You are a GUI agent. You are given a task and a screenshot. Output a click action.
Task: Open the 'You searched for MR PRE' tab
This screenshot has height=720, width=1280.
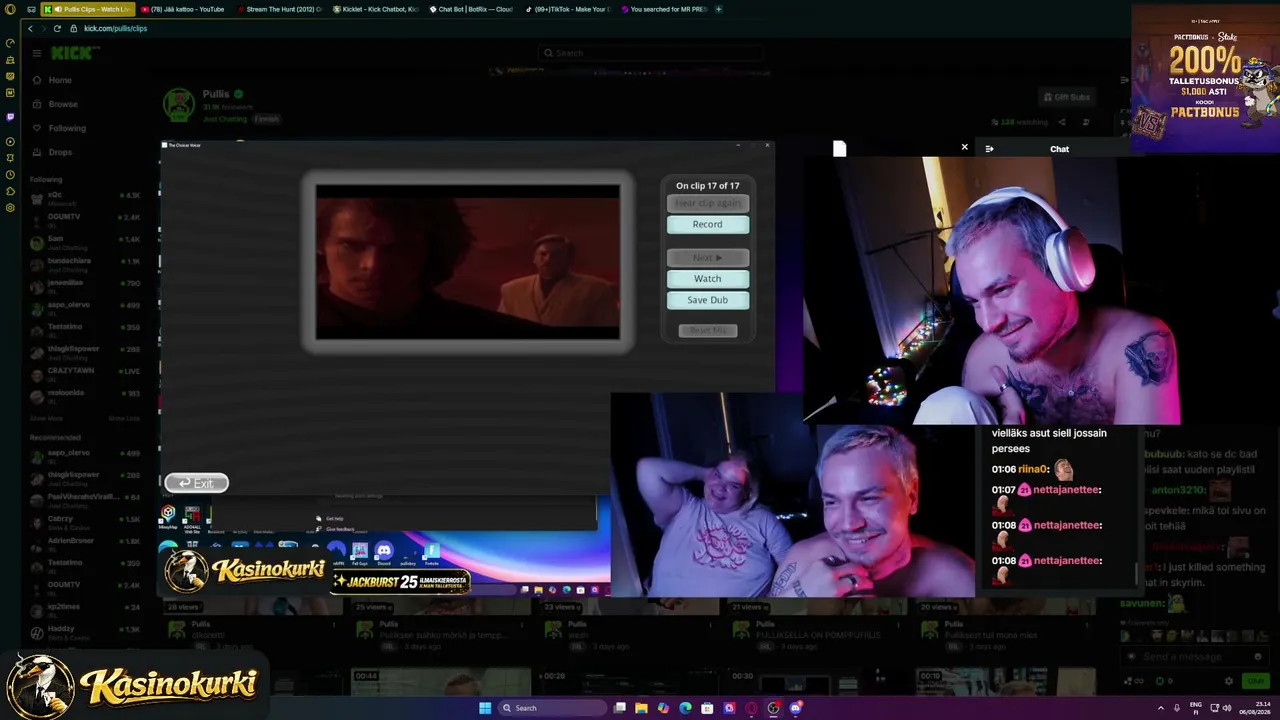point(664,9)
